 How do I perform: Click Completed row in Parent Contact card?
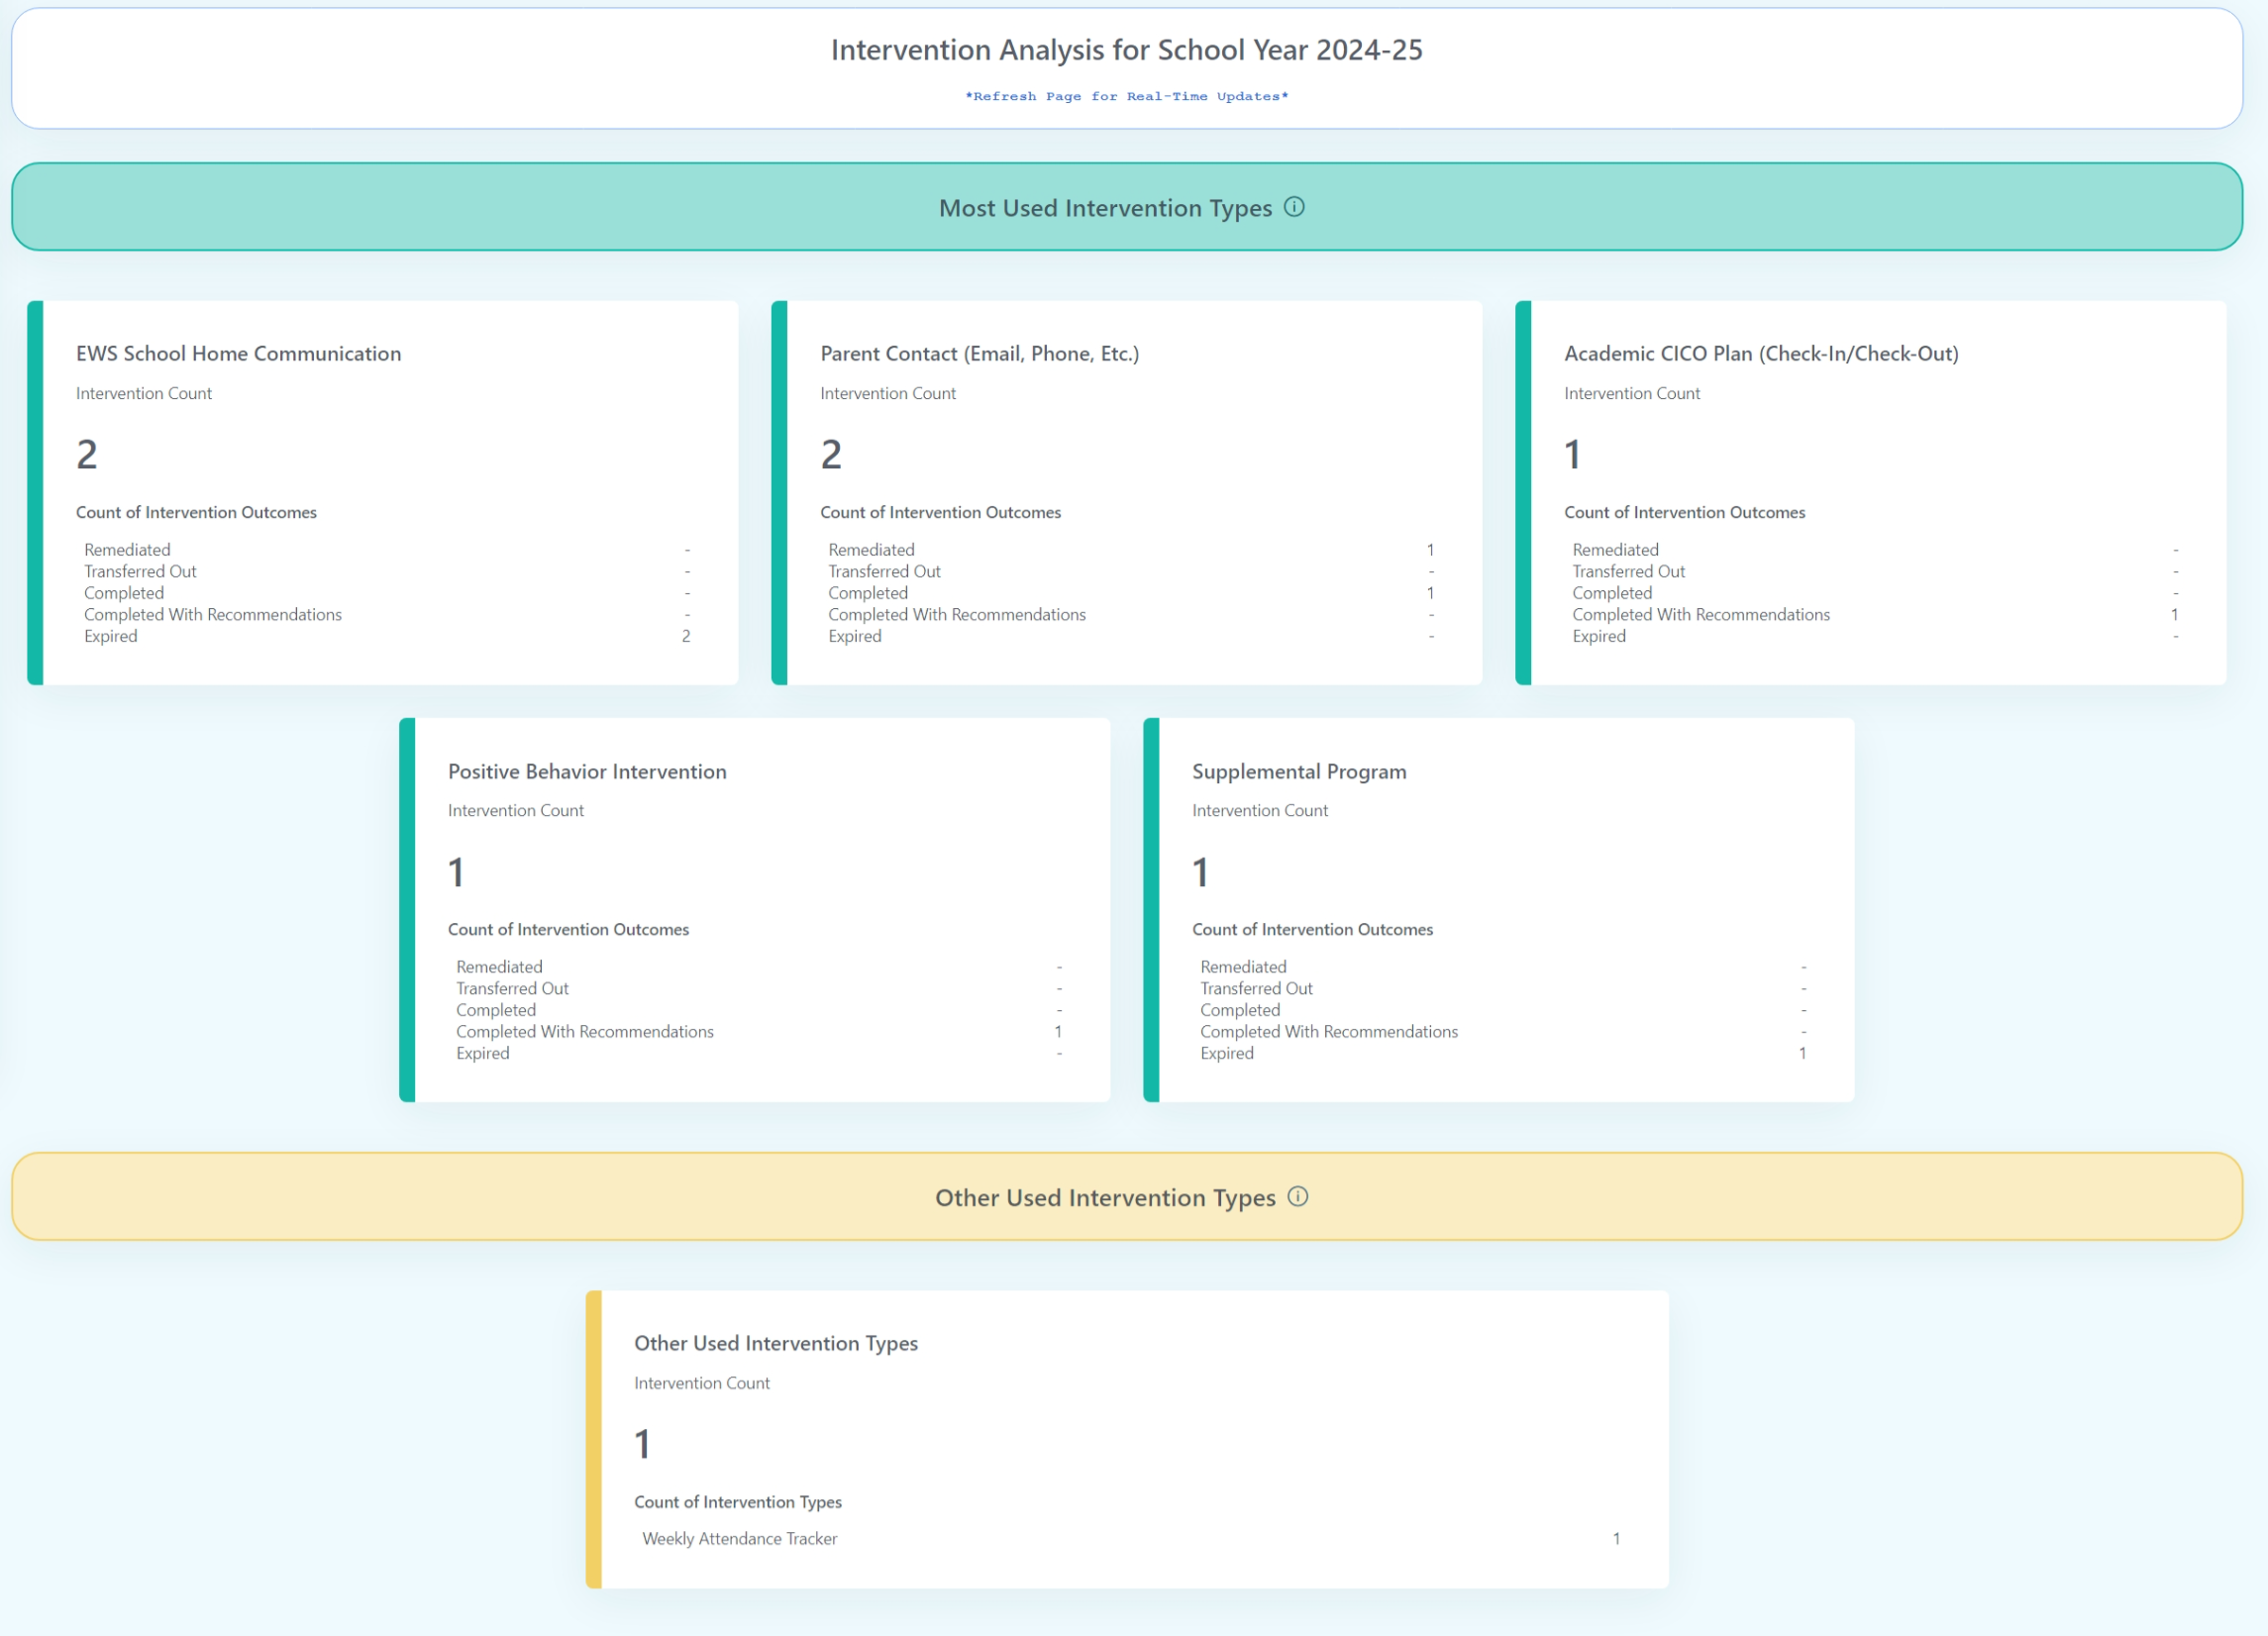pos(867,593)
